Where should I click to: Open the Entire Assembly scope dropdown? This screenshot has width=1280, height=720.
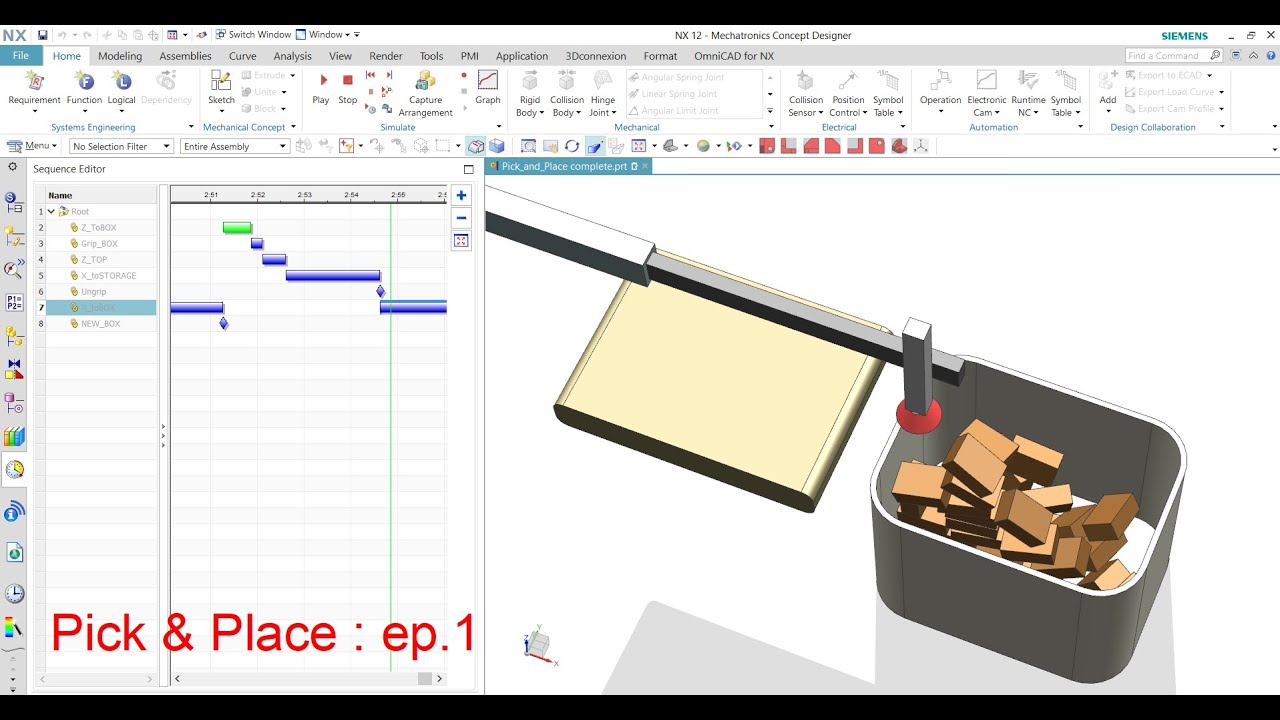235,146
